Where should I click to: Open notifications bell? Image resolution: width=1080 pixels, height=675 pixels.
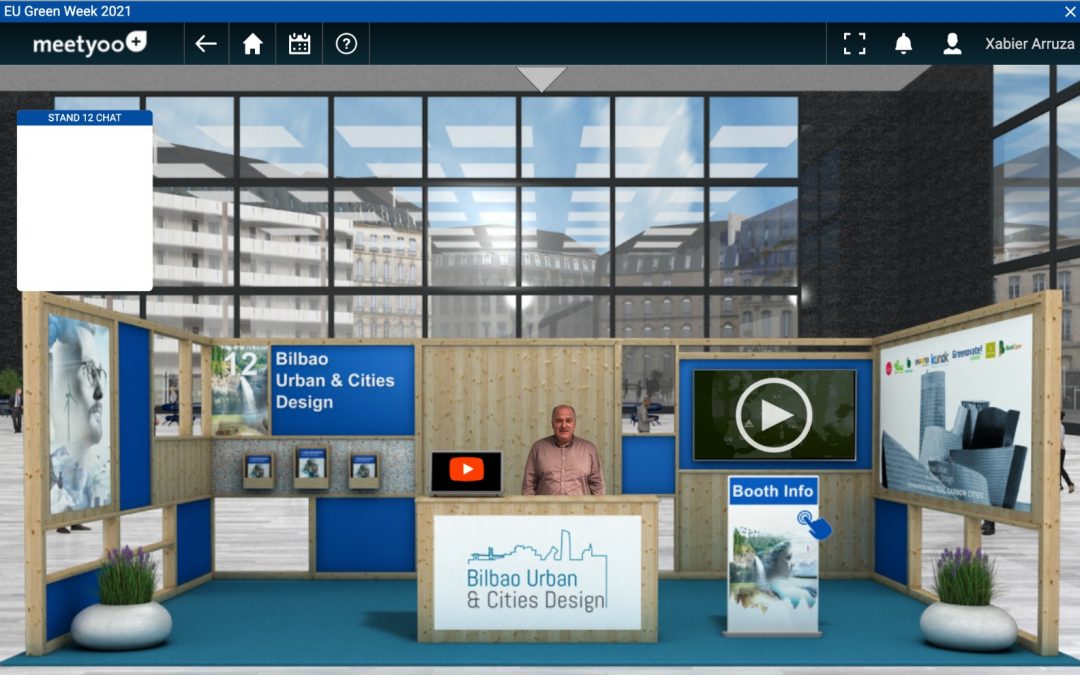pos(904,44)
